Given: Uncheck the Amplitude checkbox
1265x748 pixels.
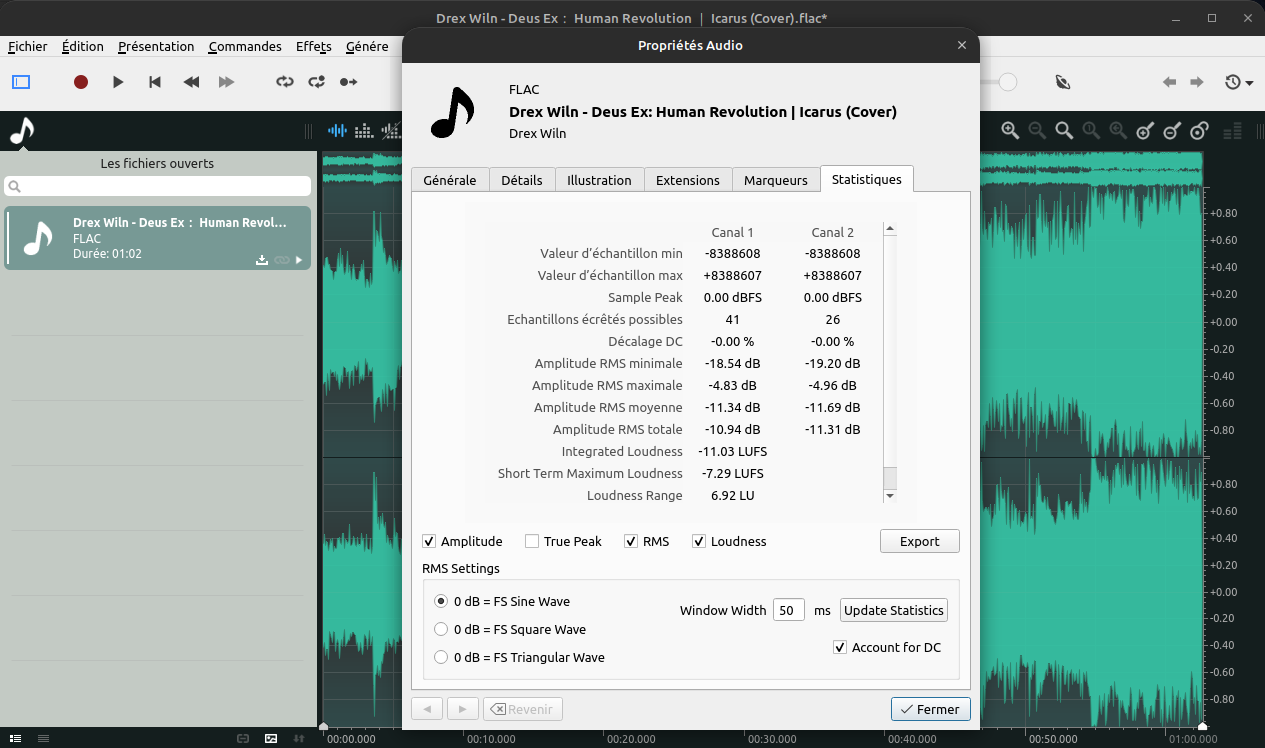Looking at the screenshot, I should (x=430, y=542).
